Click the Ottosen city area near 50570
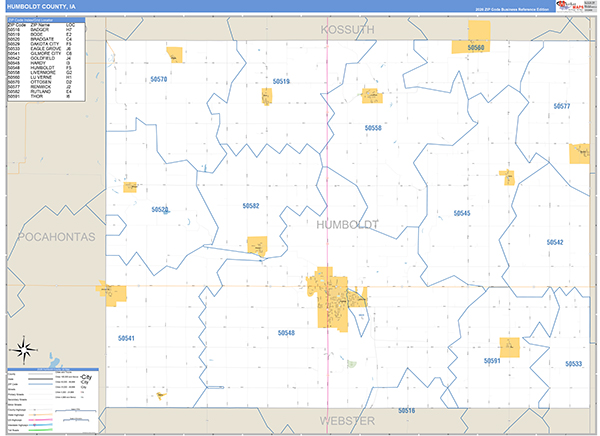 [174, 55]
